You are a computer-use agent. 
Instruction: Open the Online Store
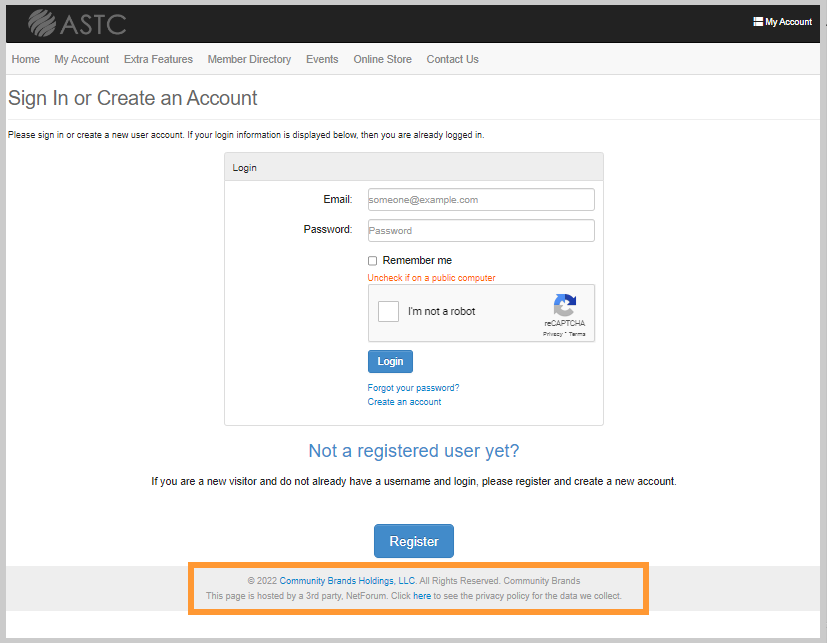coord(382,59)
